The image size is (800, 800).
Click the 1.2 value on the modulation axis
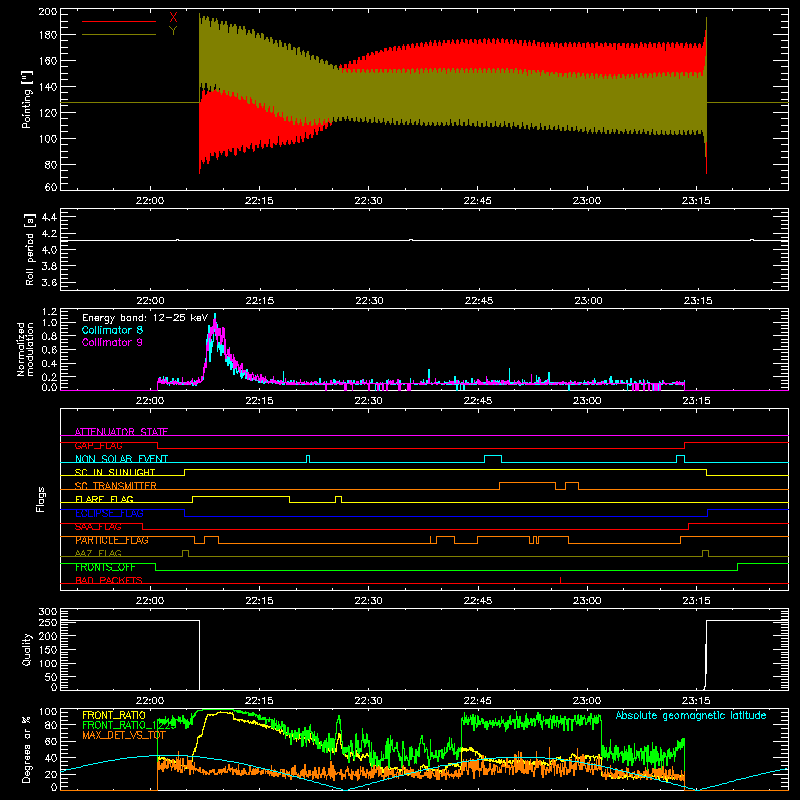(49, 312)
